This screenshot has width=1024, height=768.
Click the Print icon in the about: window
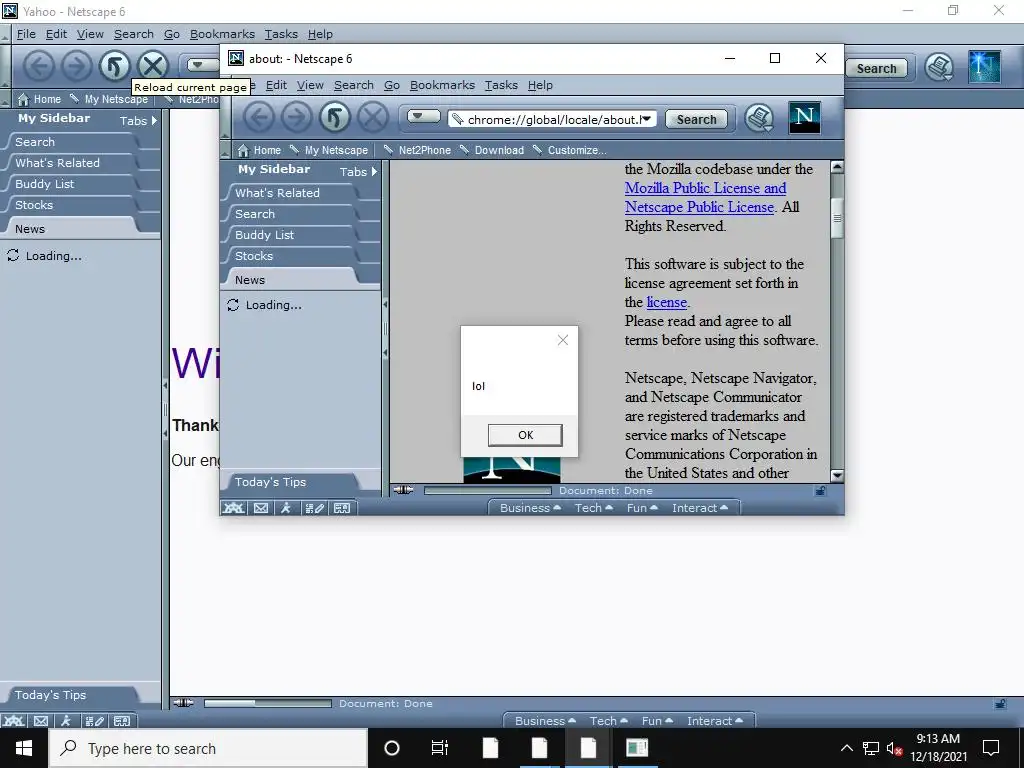click(759, 119)
